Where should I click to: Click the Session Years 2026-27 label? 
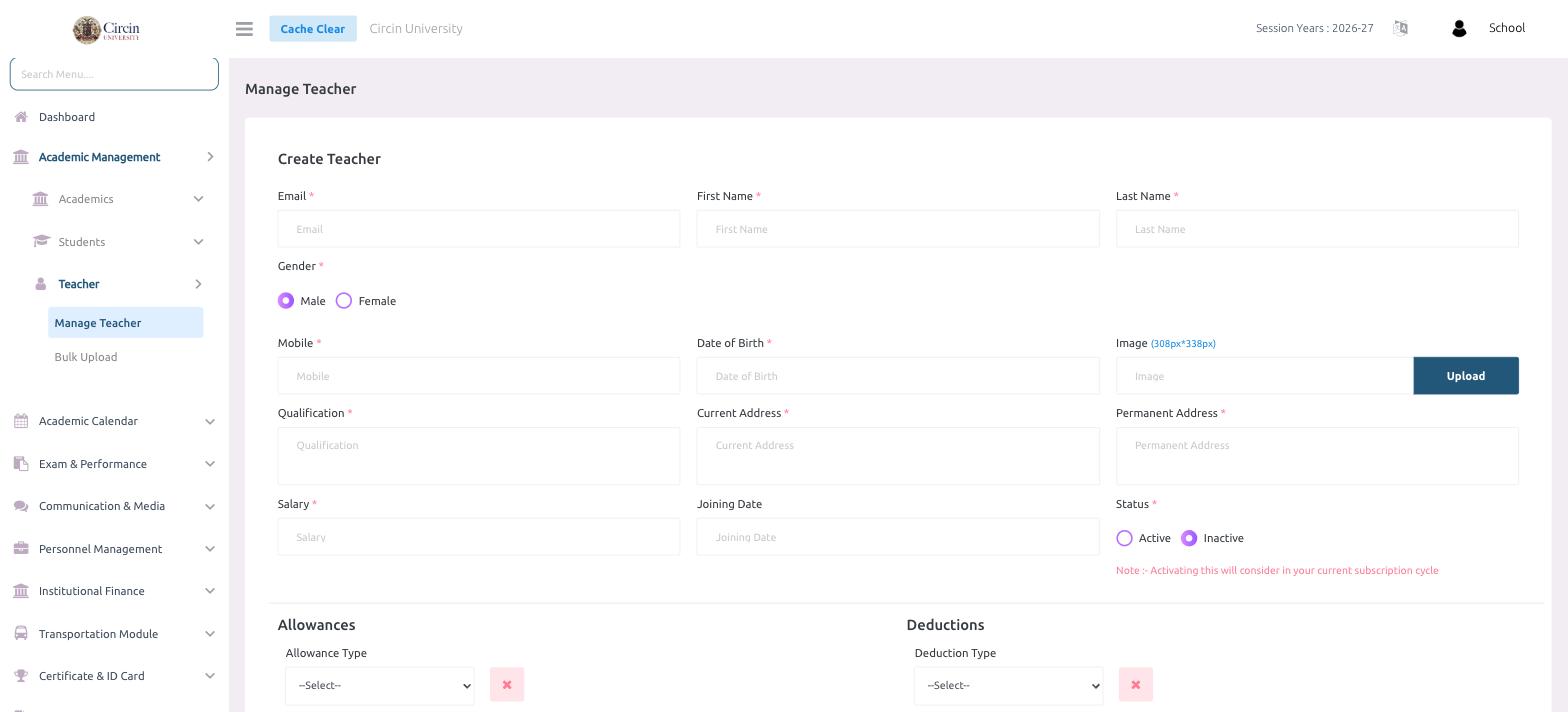pos(1315,28)
